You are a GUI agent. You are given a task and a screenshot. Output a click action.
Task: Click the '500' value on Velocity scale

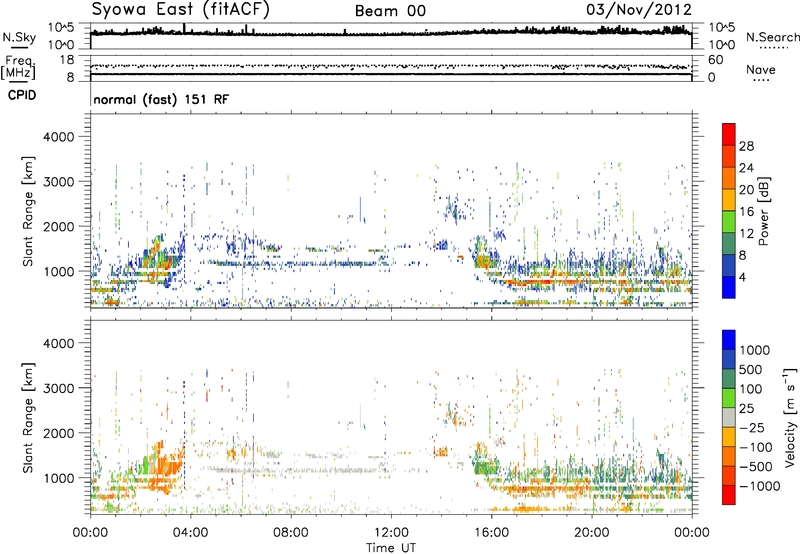point(750,370)
